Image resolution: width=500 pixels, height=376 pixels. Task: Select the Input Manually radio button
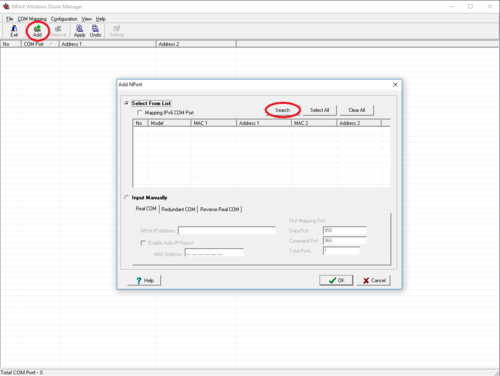click(x=126, y=198)
